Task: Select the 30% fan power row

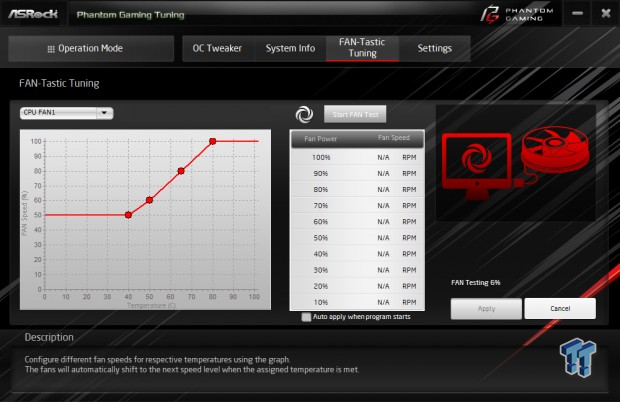Action: pos(357,270)
